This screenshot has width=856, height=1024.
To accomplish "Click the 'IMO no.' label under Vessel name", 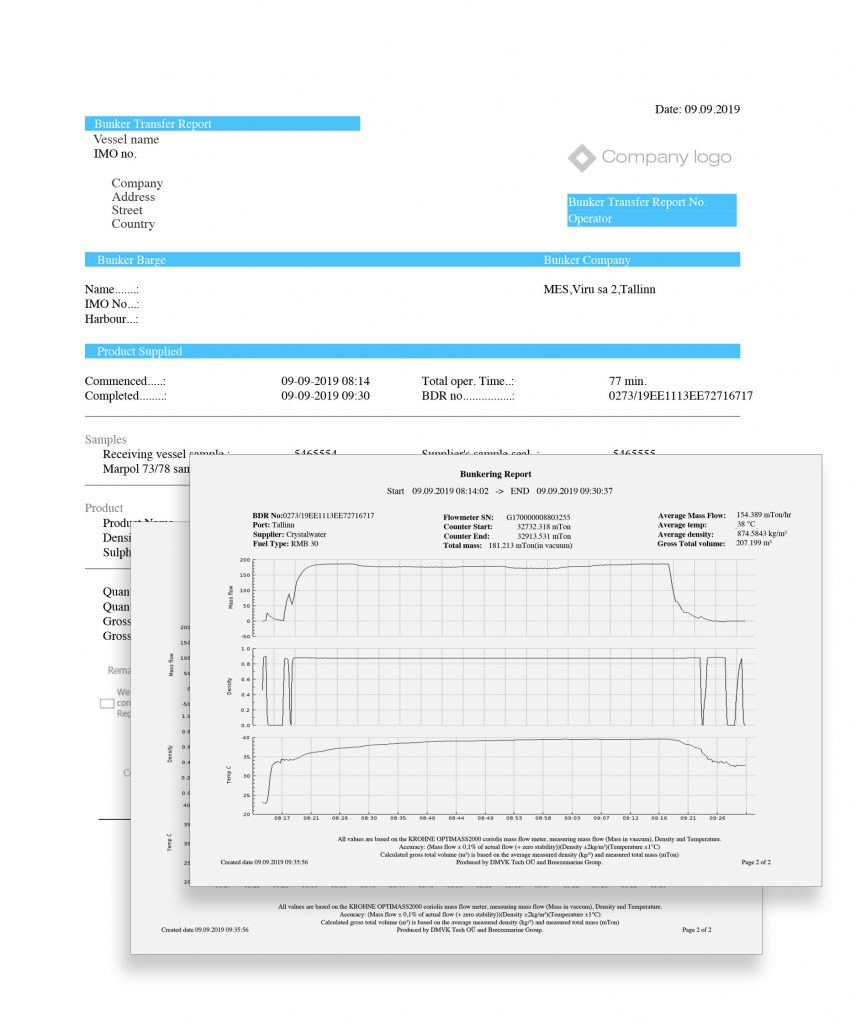I will pos(115,153).
